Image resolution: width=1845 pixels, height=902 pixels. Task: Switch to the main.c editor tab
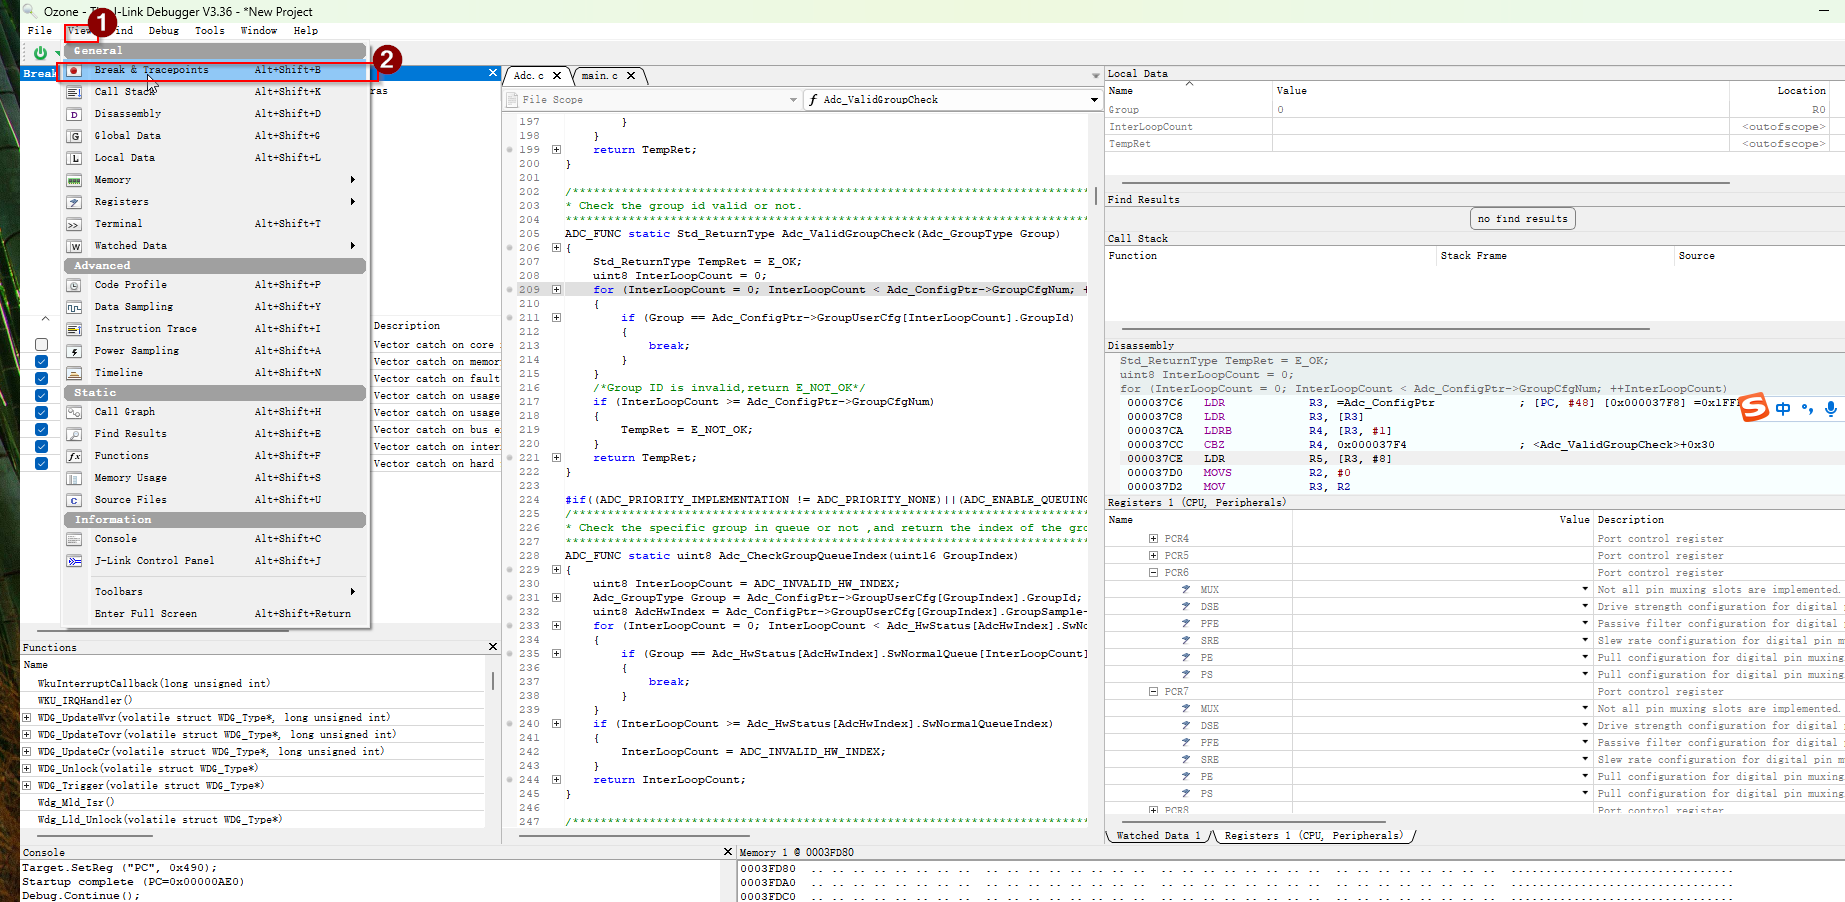[x=600, y=76]
